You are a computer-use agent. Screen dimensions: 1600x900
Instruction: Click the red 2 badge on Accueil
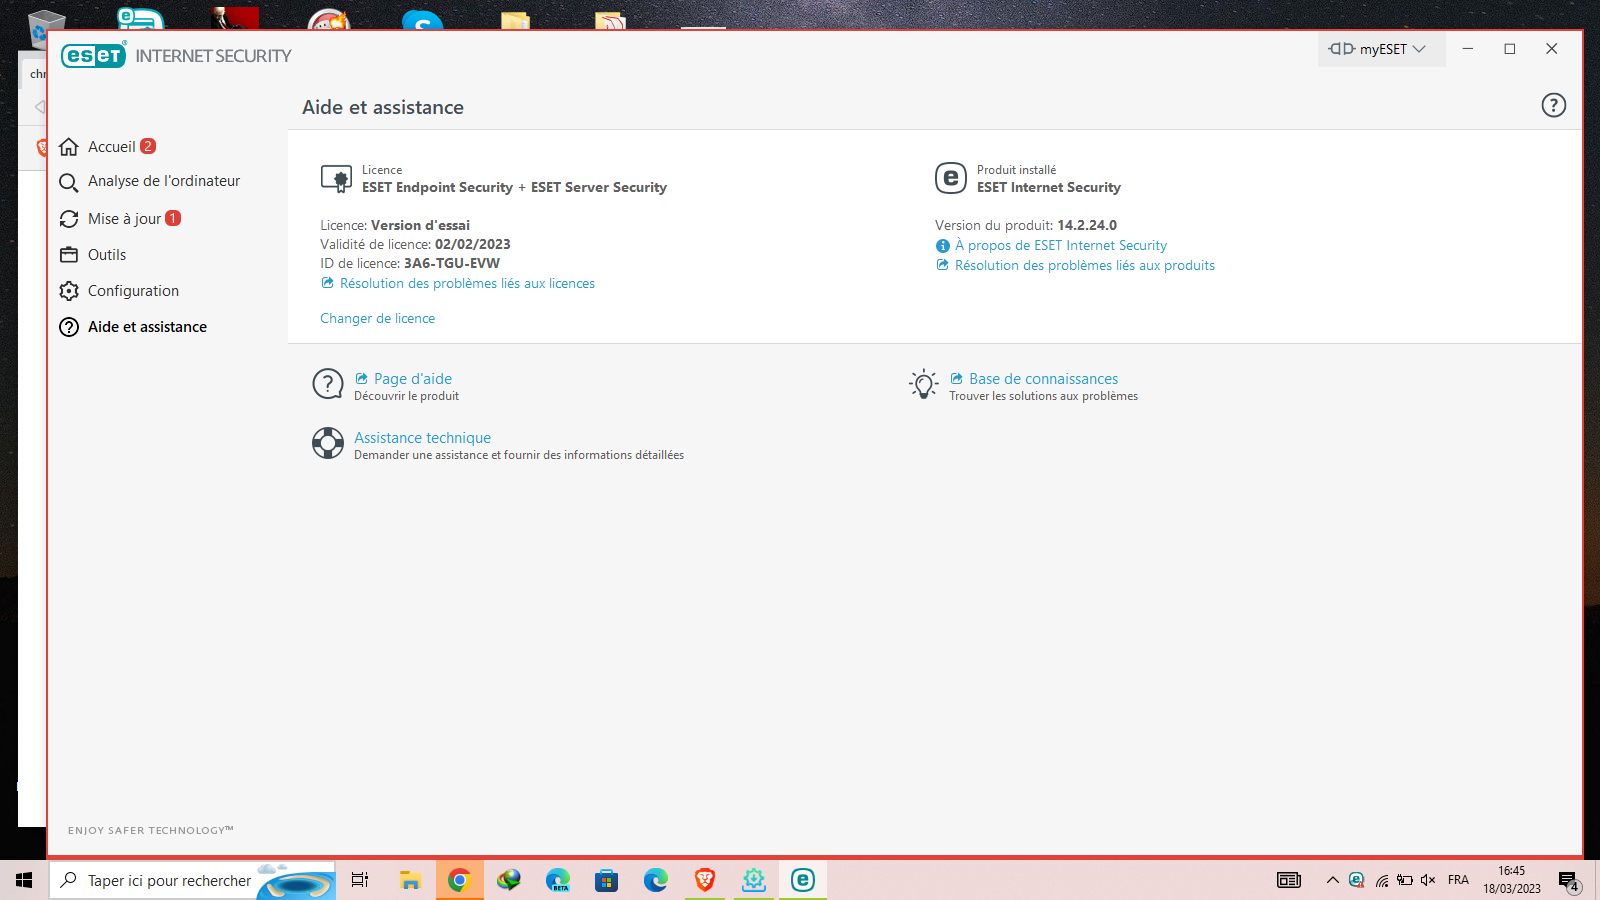[x=148, y=146]
